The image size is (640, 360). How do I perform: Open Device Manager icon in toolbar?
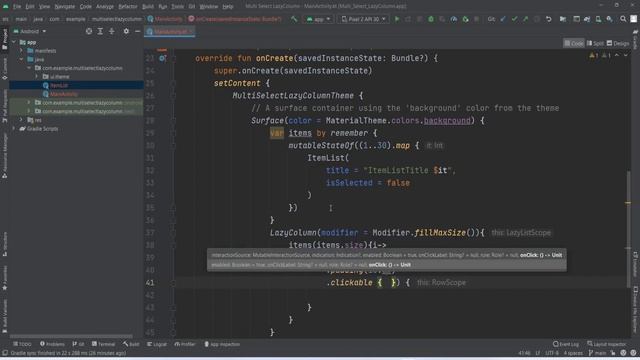pos(598,19)
